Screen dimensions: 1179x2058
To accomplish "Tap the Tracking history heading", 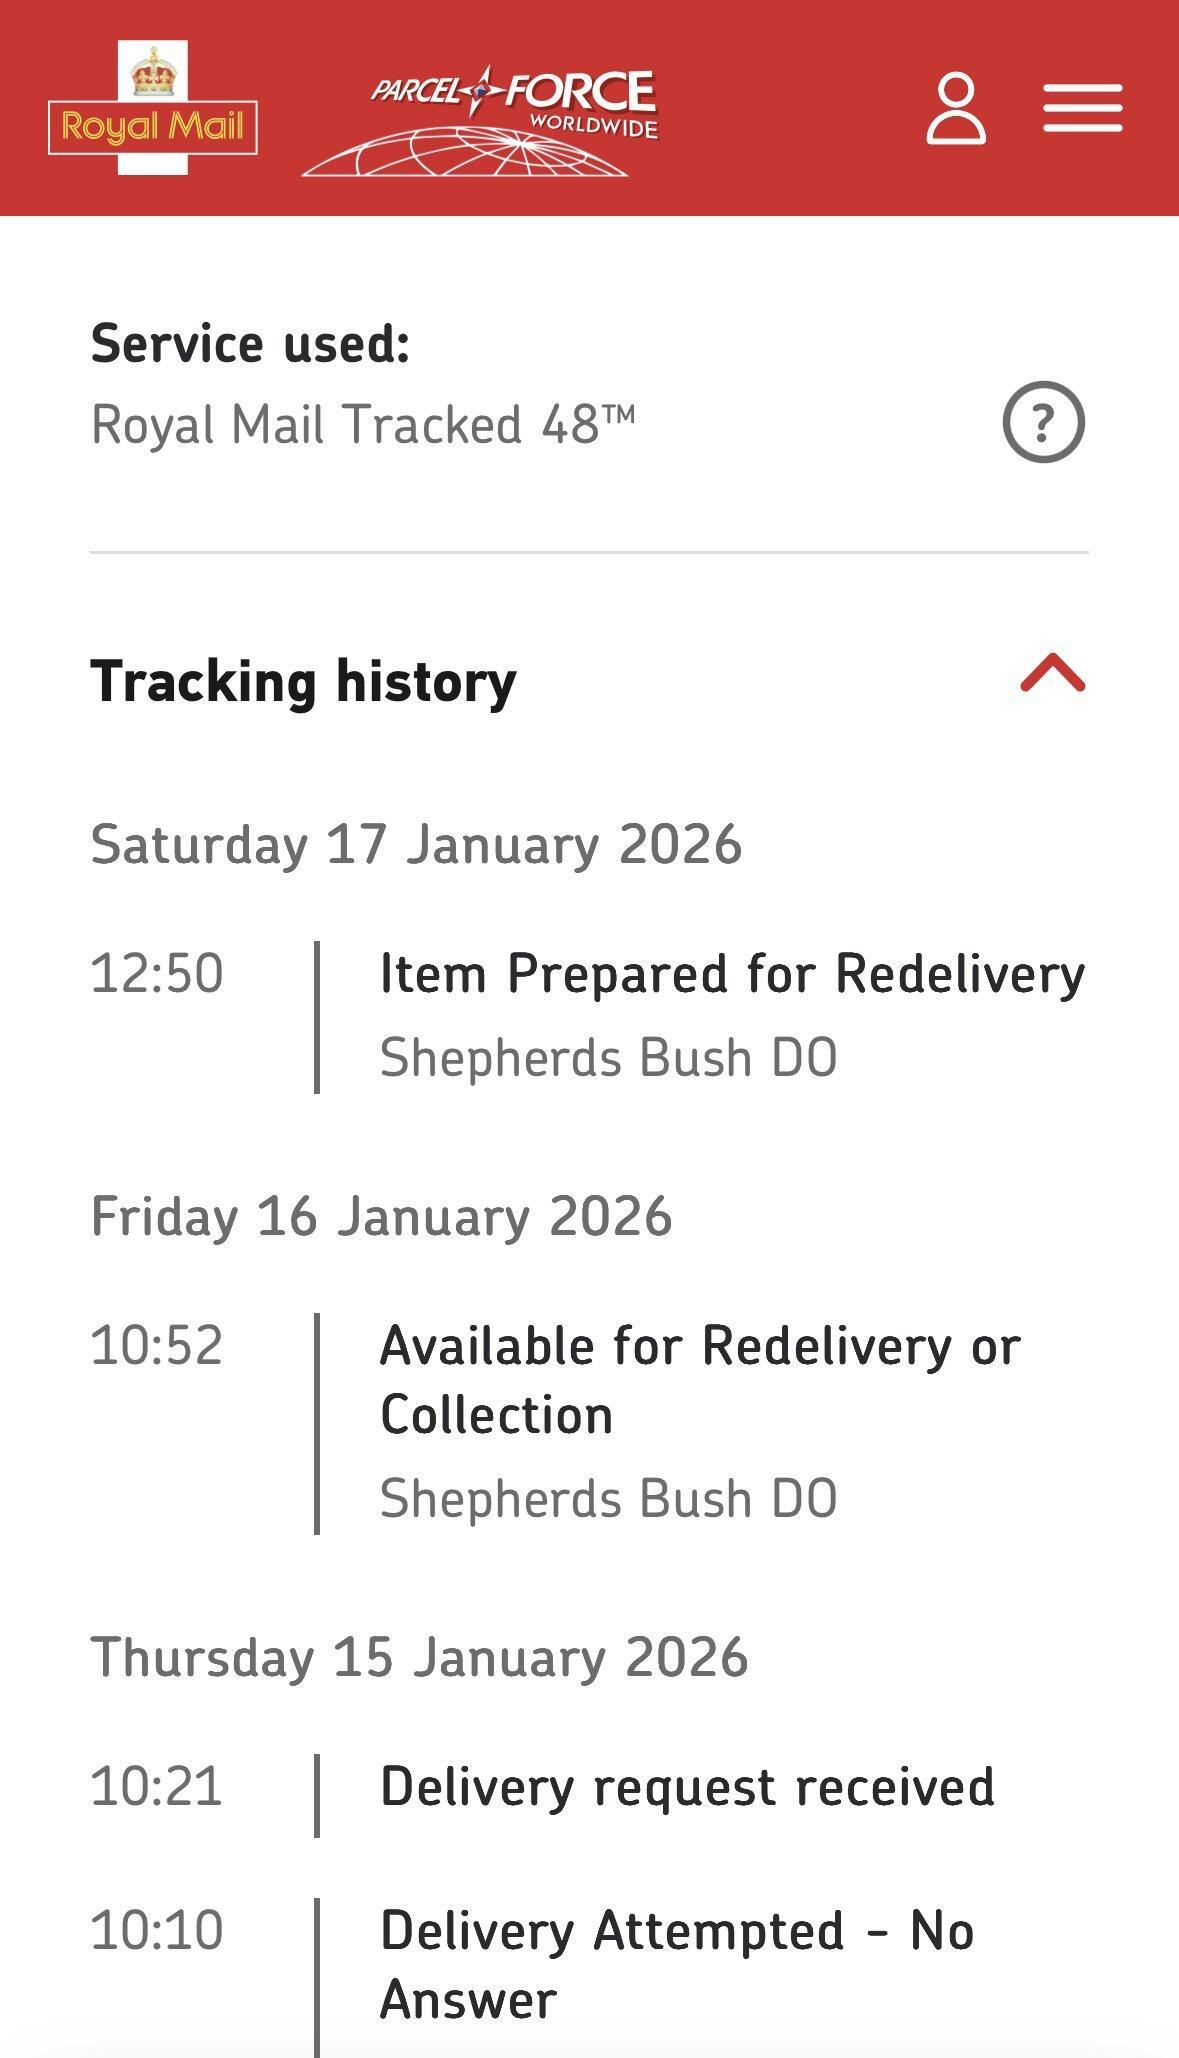I will [303, 682].
